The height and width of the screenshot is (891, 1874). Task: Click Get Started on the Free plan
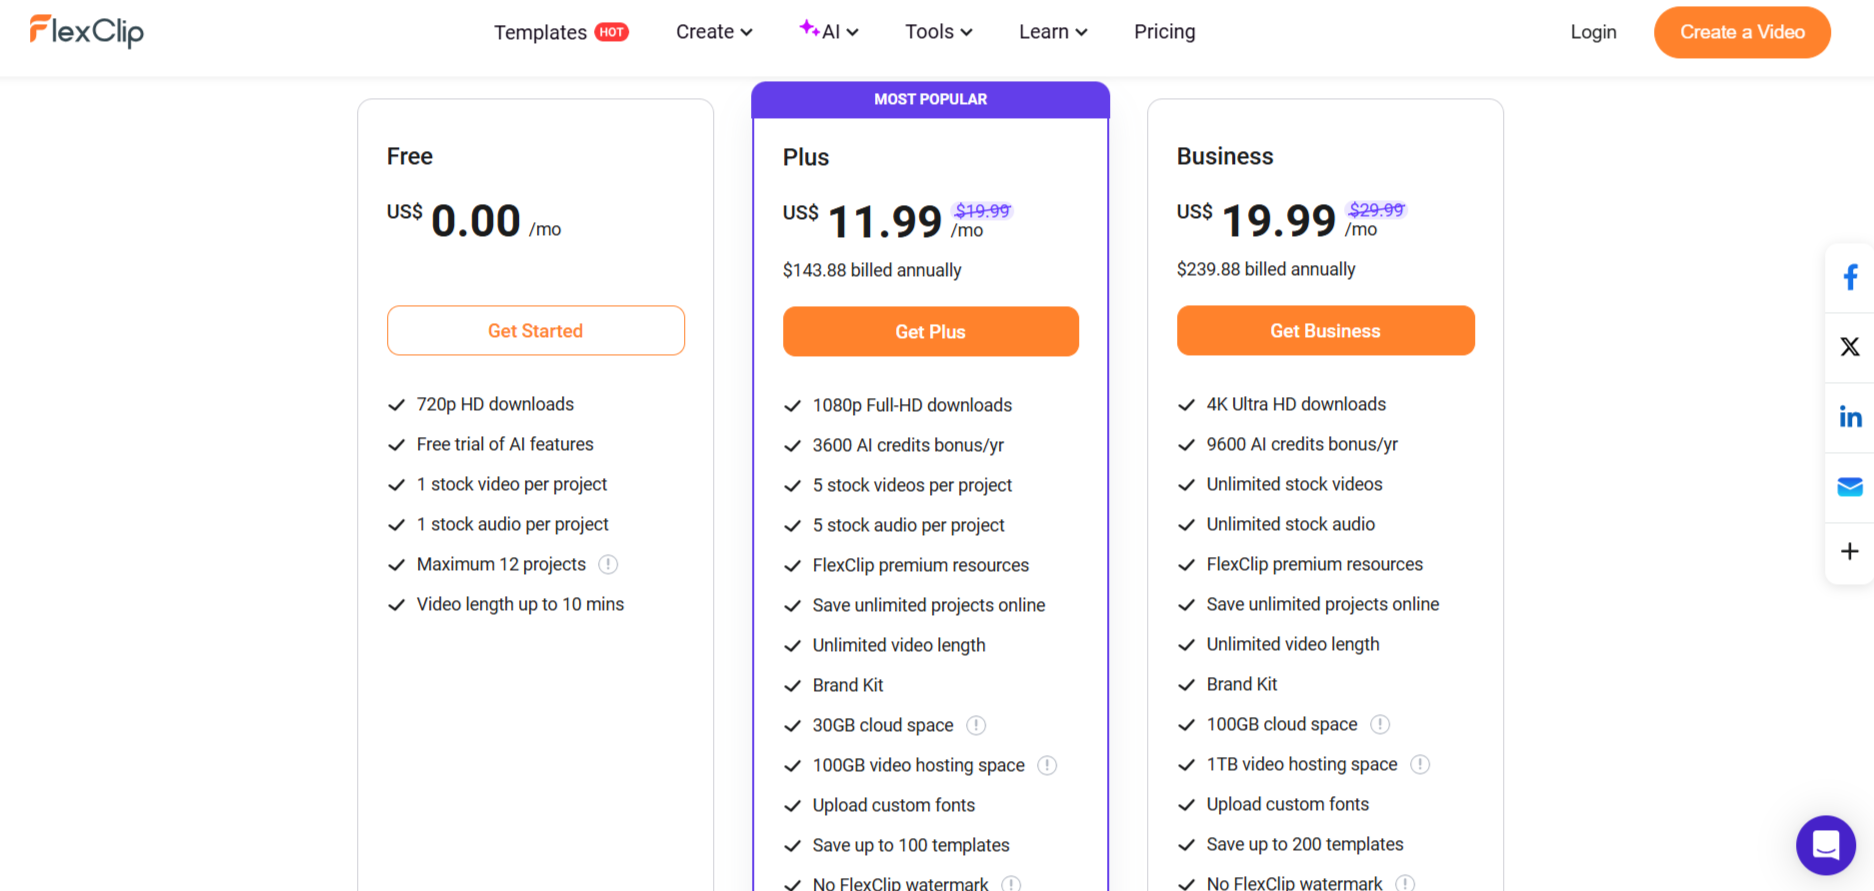click(535, 330)
